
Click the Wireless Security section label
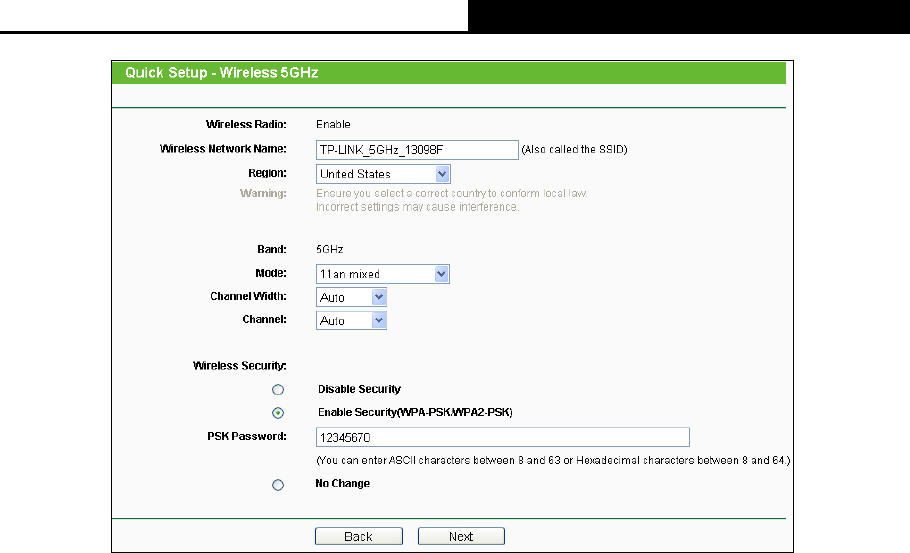240,366
